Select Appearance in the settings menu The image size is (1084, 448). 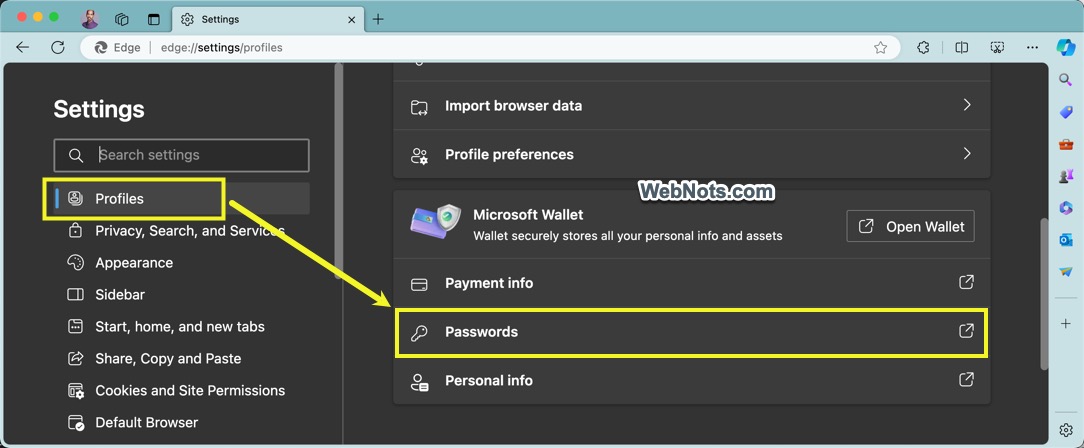134,263
